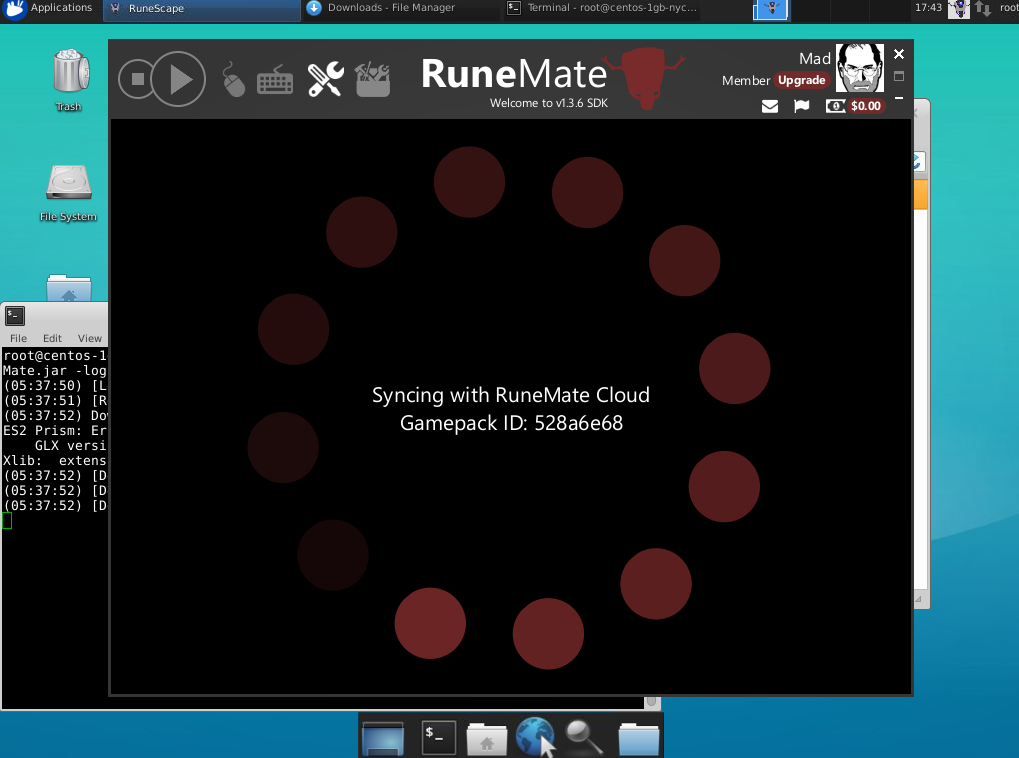Open the toolbox icon
This screenshot has height=758, width=1019.
(372, 79)
